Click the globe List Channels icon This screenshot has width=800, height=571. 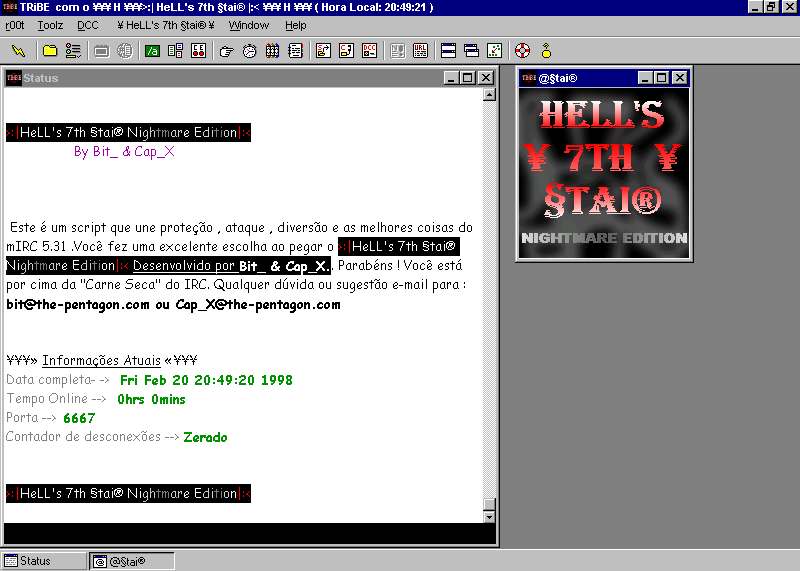124,50
